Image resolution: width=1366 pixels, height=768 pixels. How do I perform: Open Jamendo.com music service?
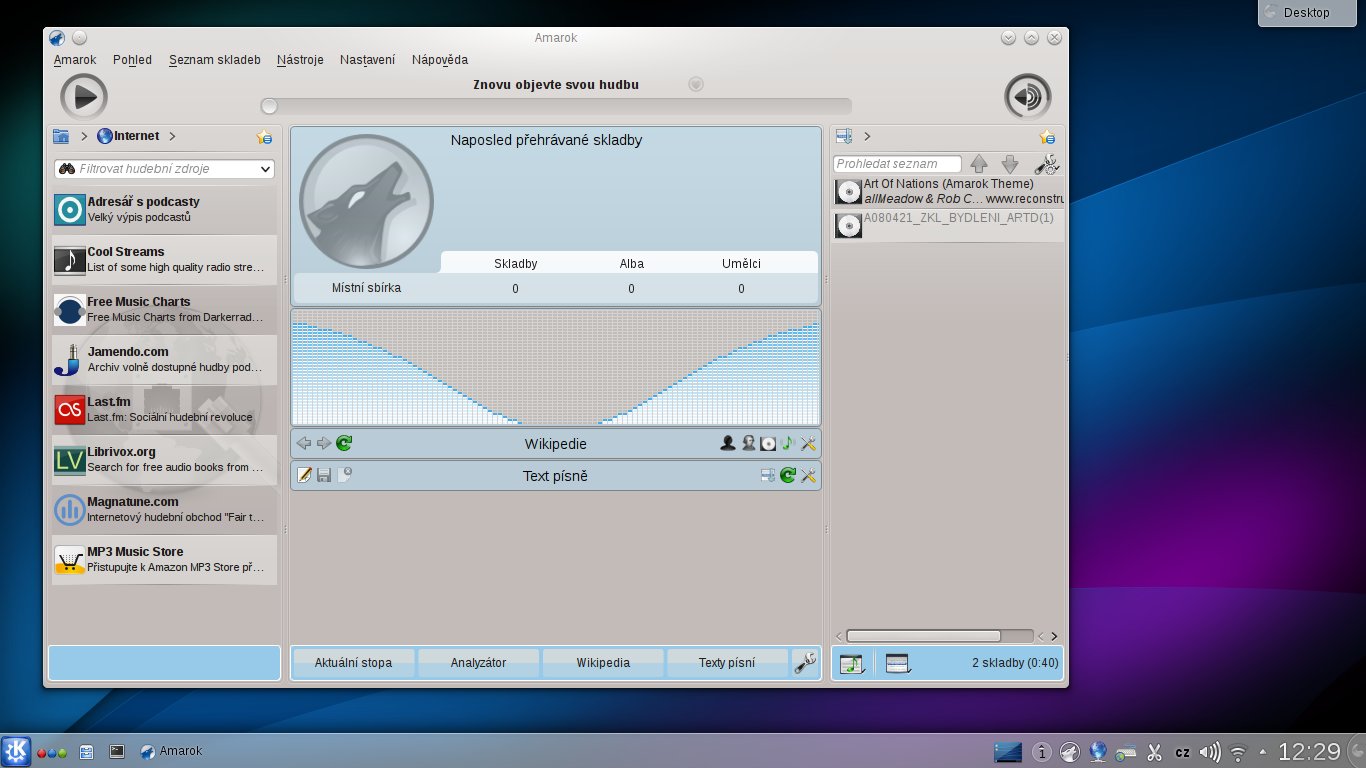[x=164, y=359]
